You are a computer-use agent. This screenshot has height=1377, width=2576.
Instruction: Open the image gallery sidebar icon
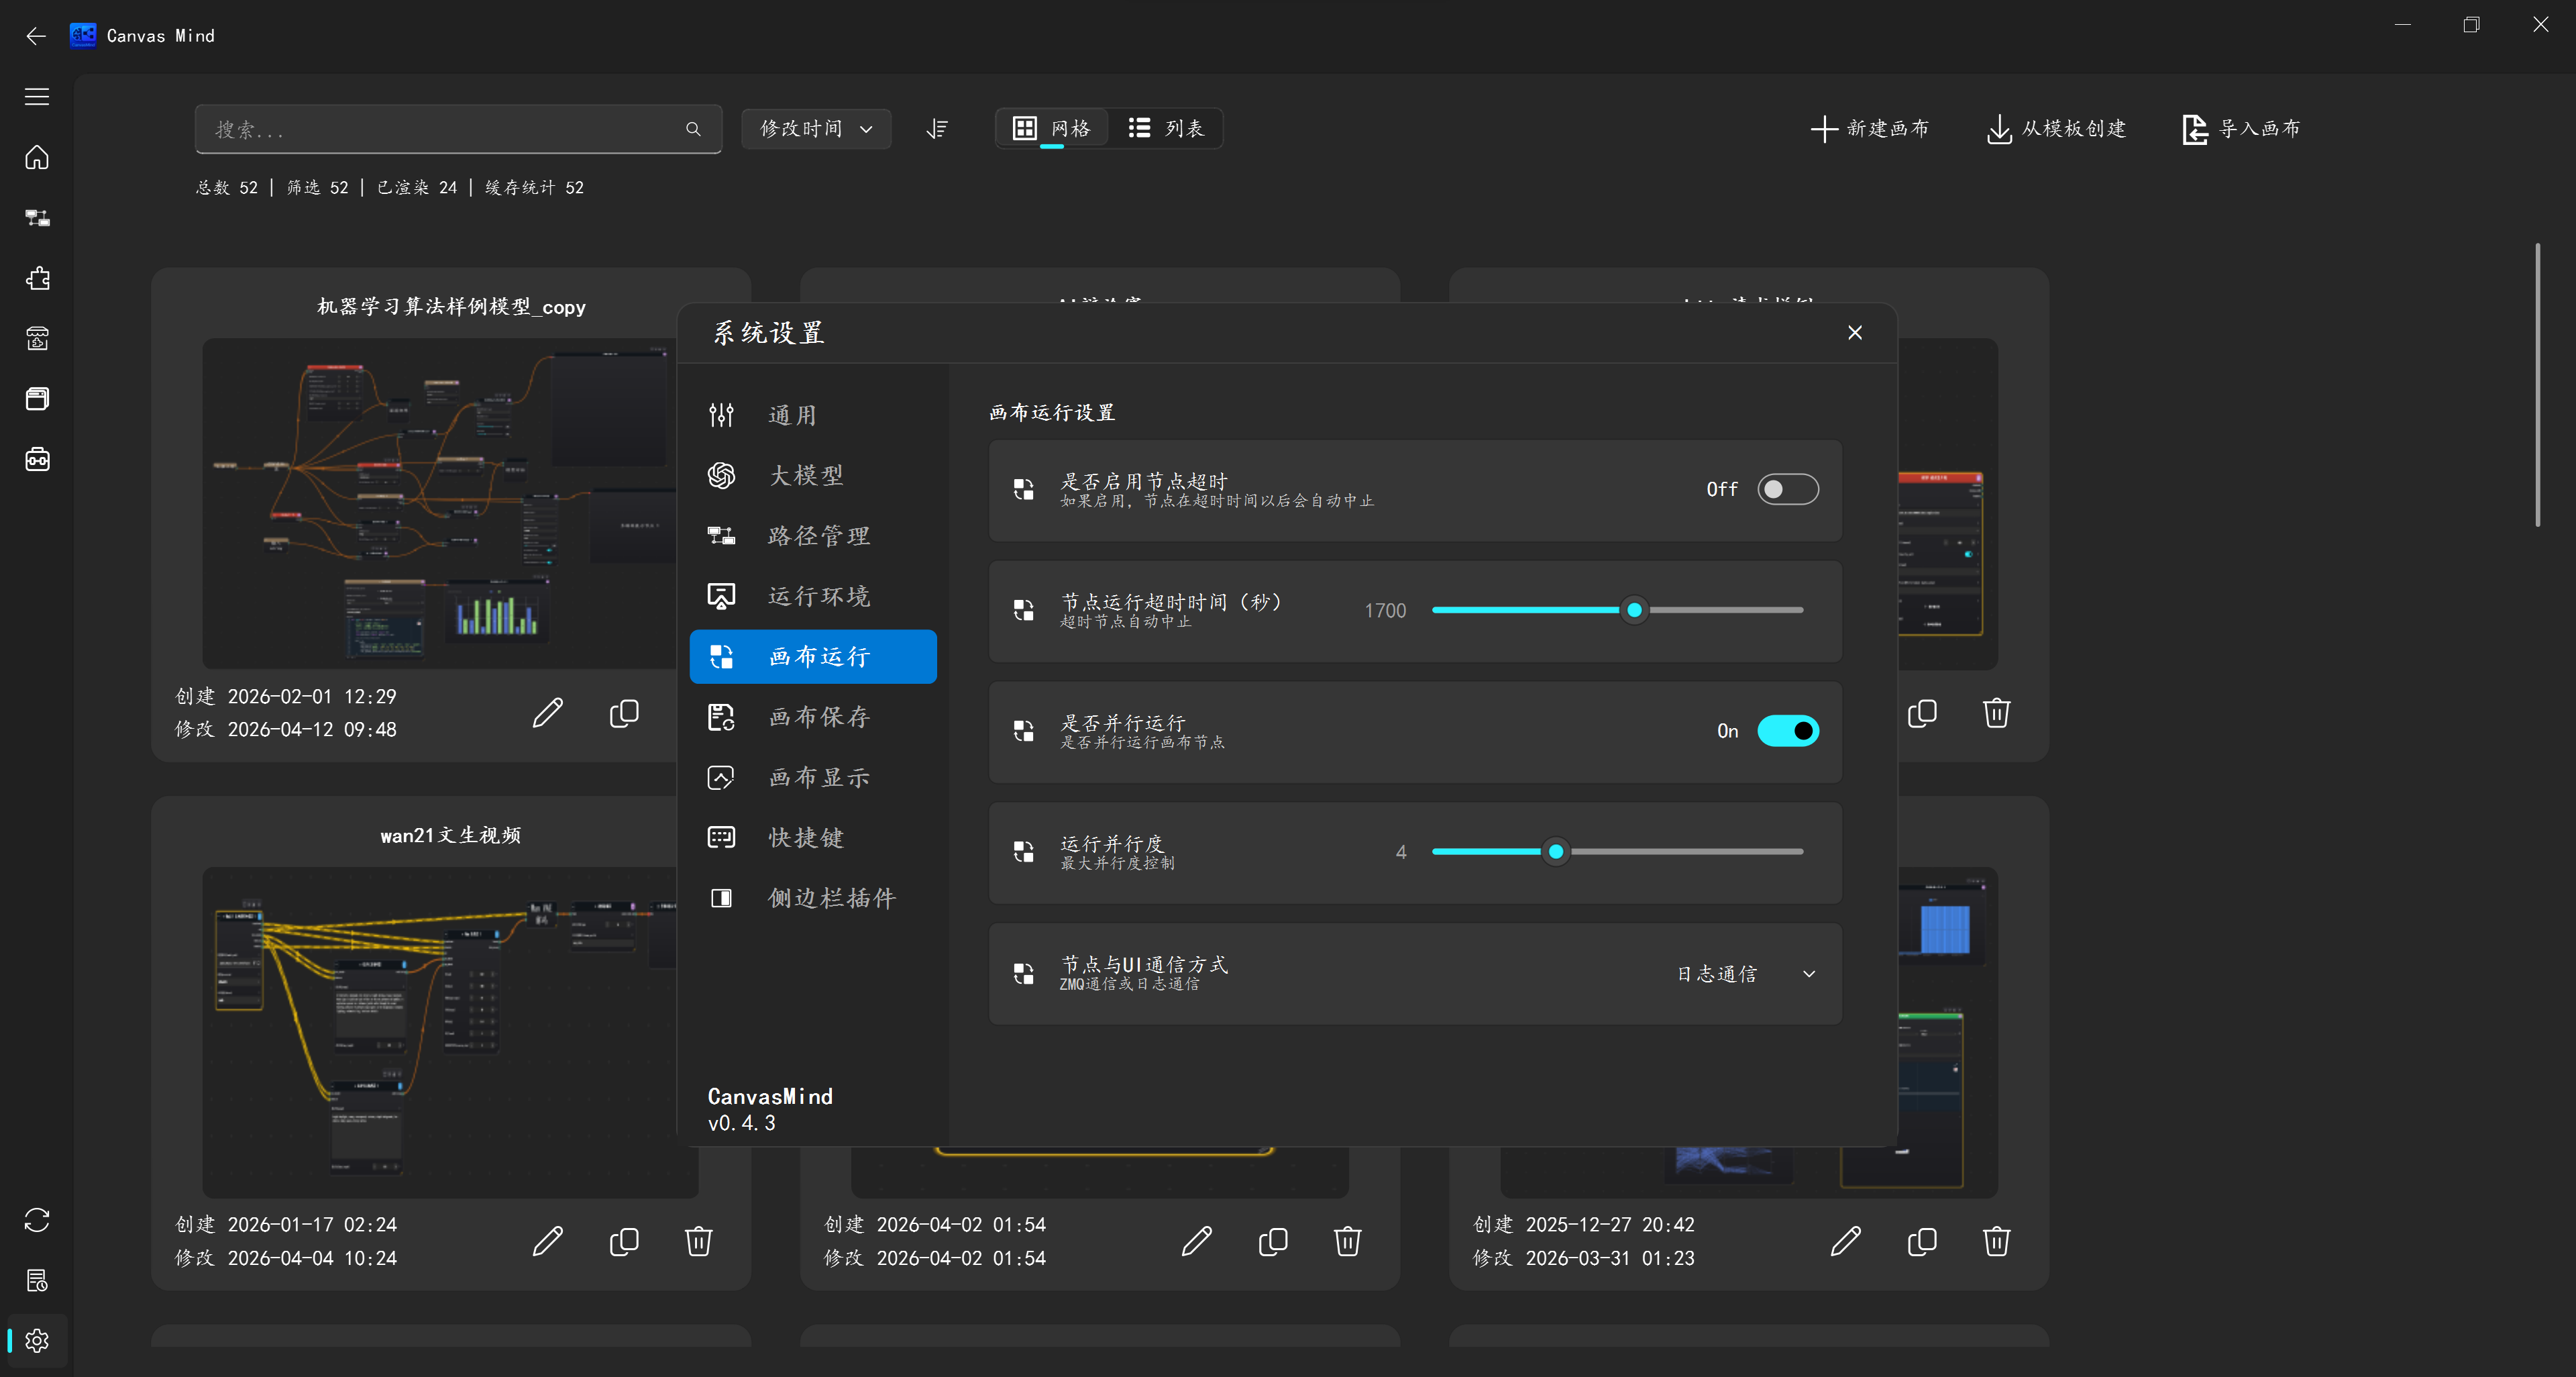[37, 399]
